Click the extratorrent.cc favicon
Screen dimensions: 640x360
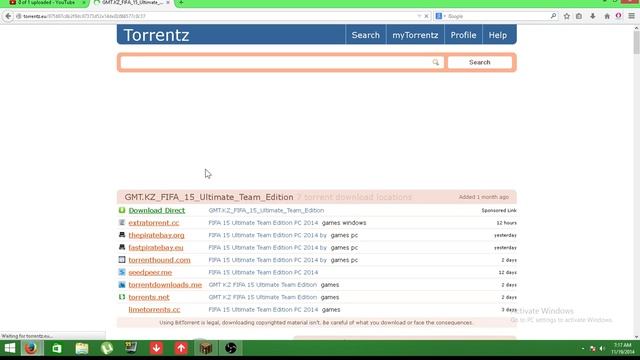coord(122,222)
